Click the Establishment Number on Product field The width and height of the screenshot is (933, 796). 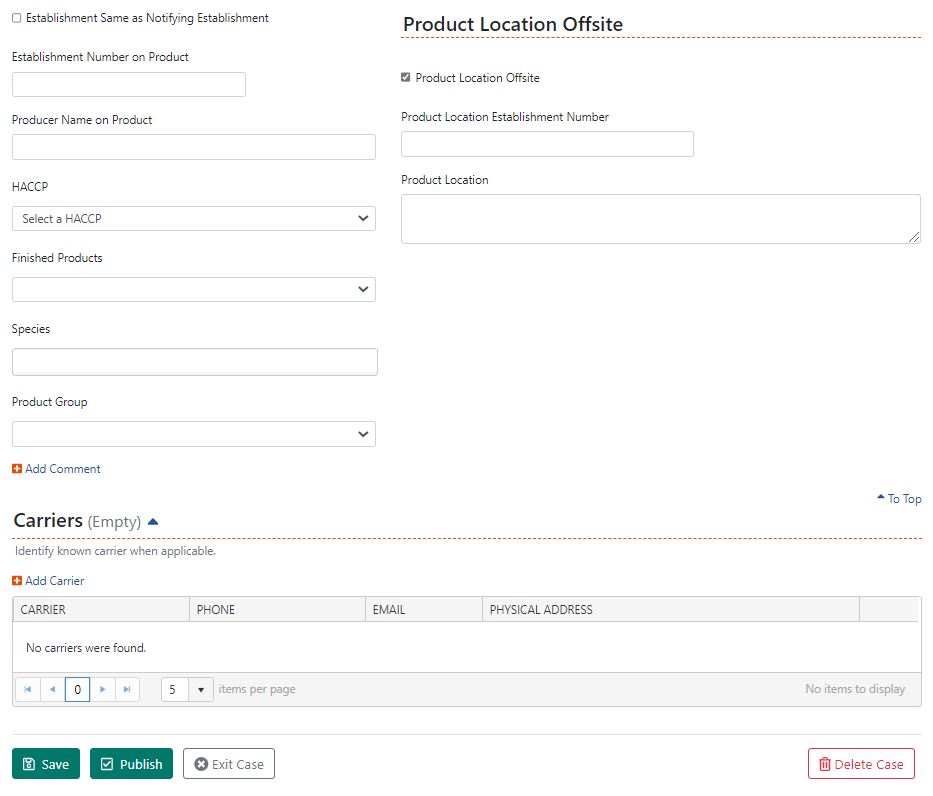(129, 85)
